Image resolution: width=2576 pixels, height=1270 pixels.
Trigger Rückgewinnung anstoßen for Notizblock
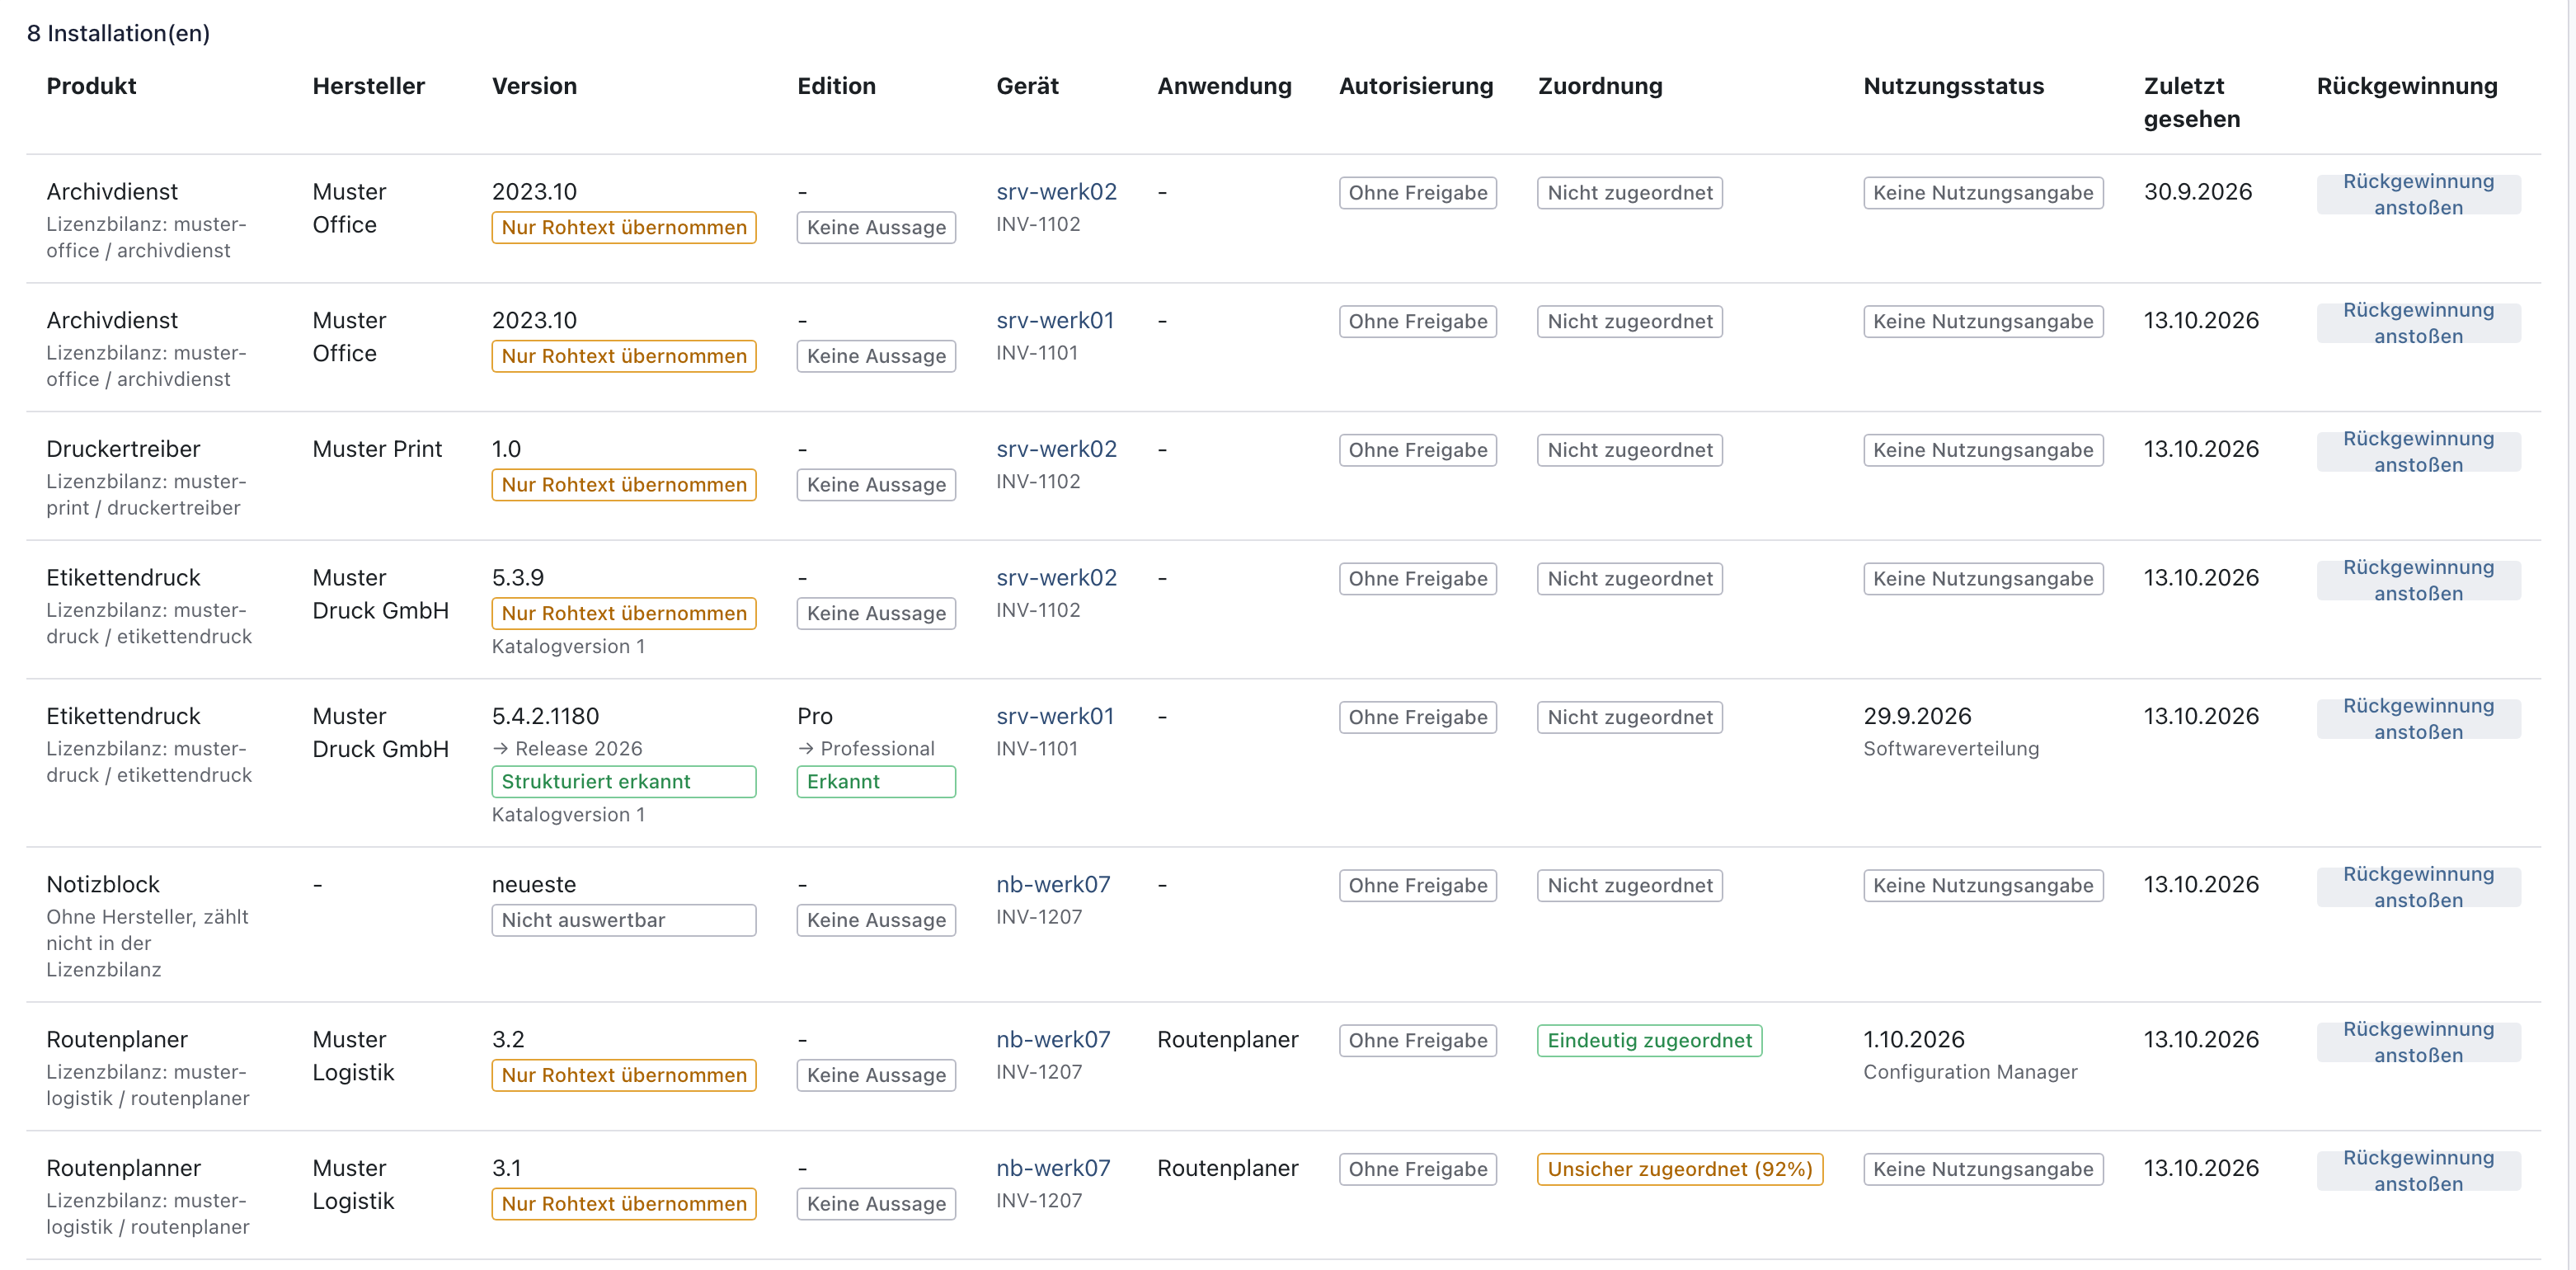click(x=2418, y=887)
